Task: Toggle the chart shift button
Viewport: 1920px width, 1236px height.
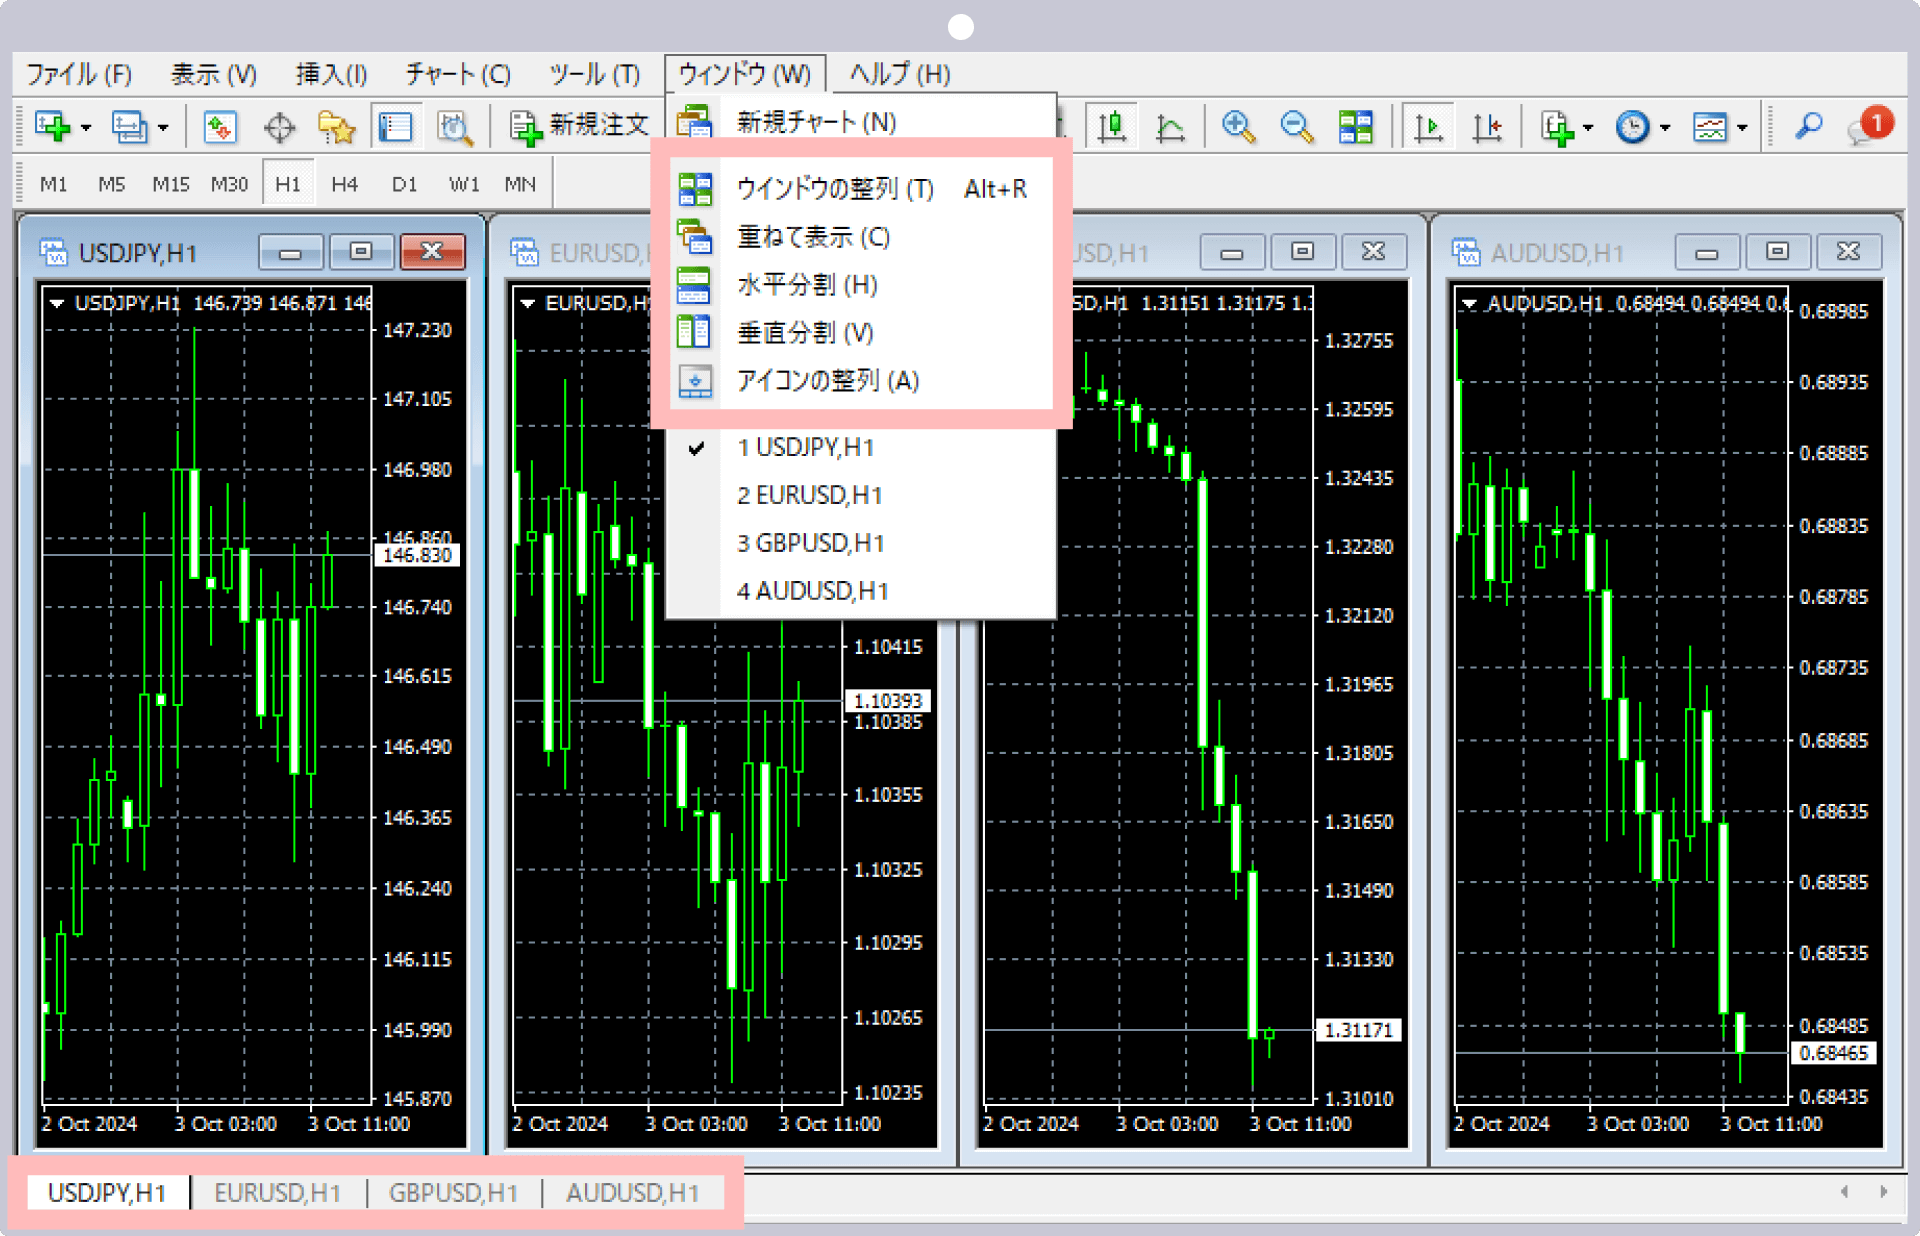Action: [1487, 127]
